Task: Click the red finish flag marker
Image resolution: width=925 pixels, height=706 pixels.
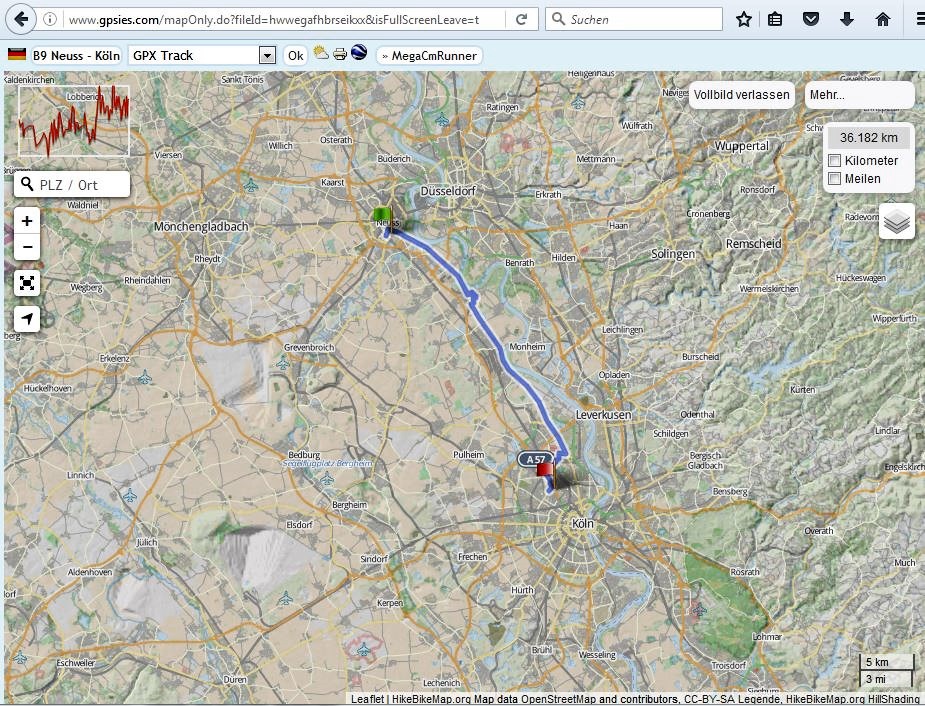Action: pos(544,467)
